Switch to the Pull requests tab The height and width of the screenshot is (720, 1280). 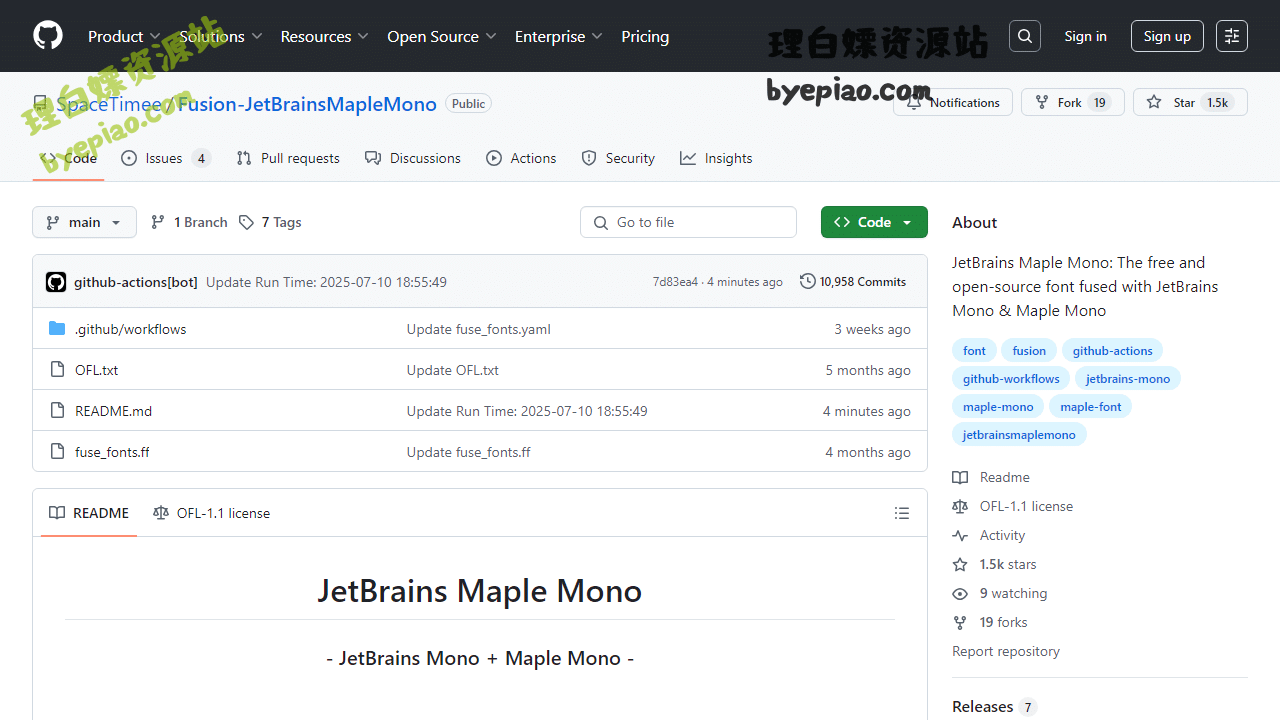pyautogui.click(x=288, y=158)
